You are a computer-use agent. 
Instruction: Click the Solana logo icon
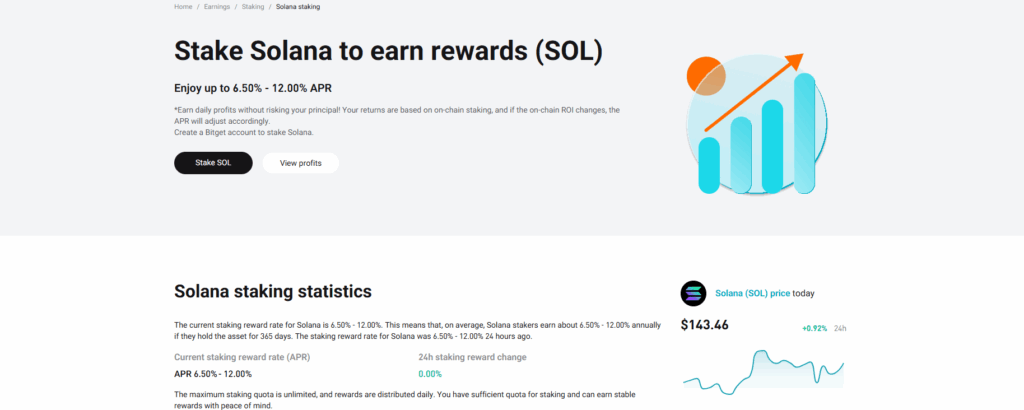click(693, 293)
